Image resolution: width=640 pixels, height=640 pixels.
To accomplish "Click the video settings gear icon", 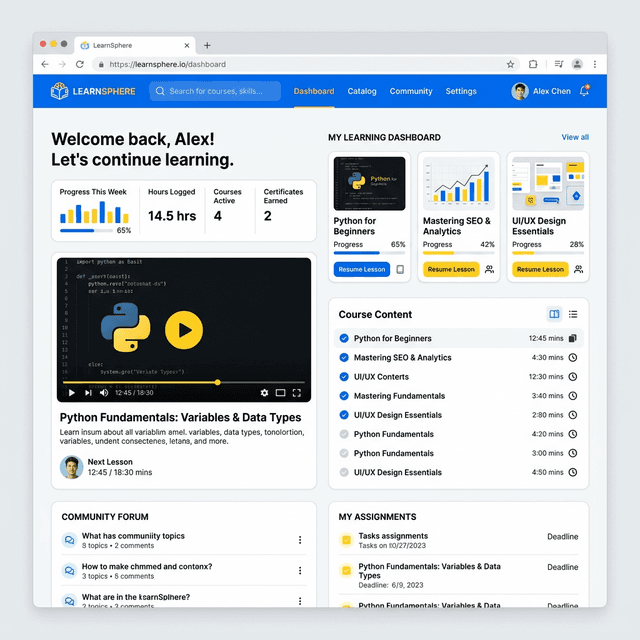I will click(264, 393).
